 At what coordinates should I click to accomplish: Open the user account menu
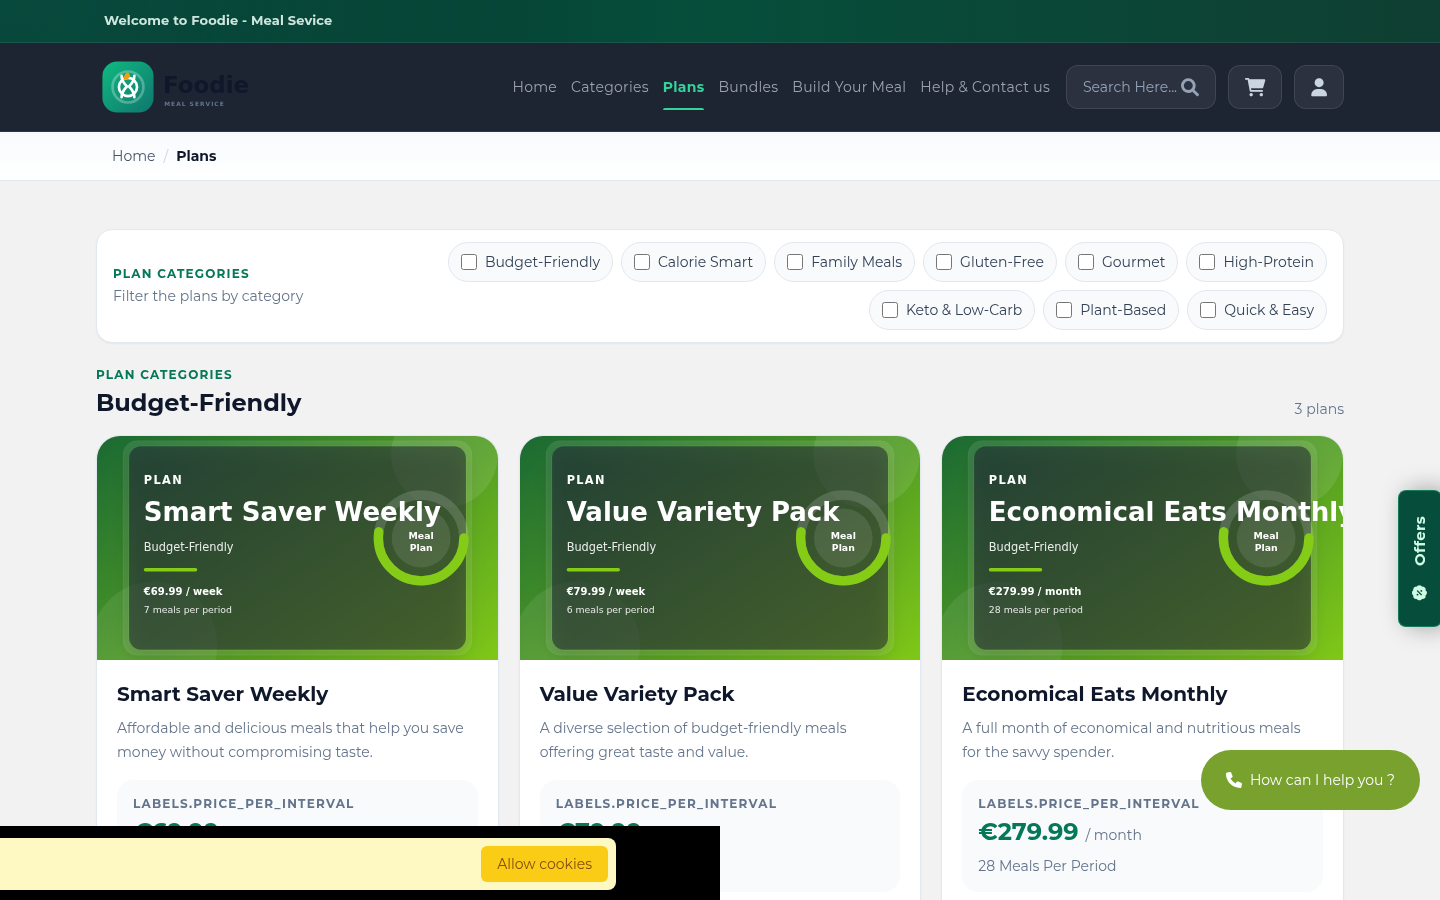(x=1319, y=87)
